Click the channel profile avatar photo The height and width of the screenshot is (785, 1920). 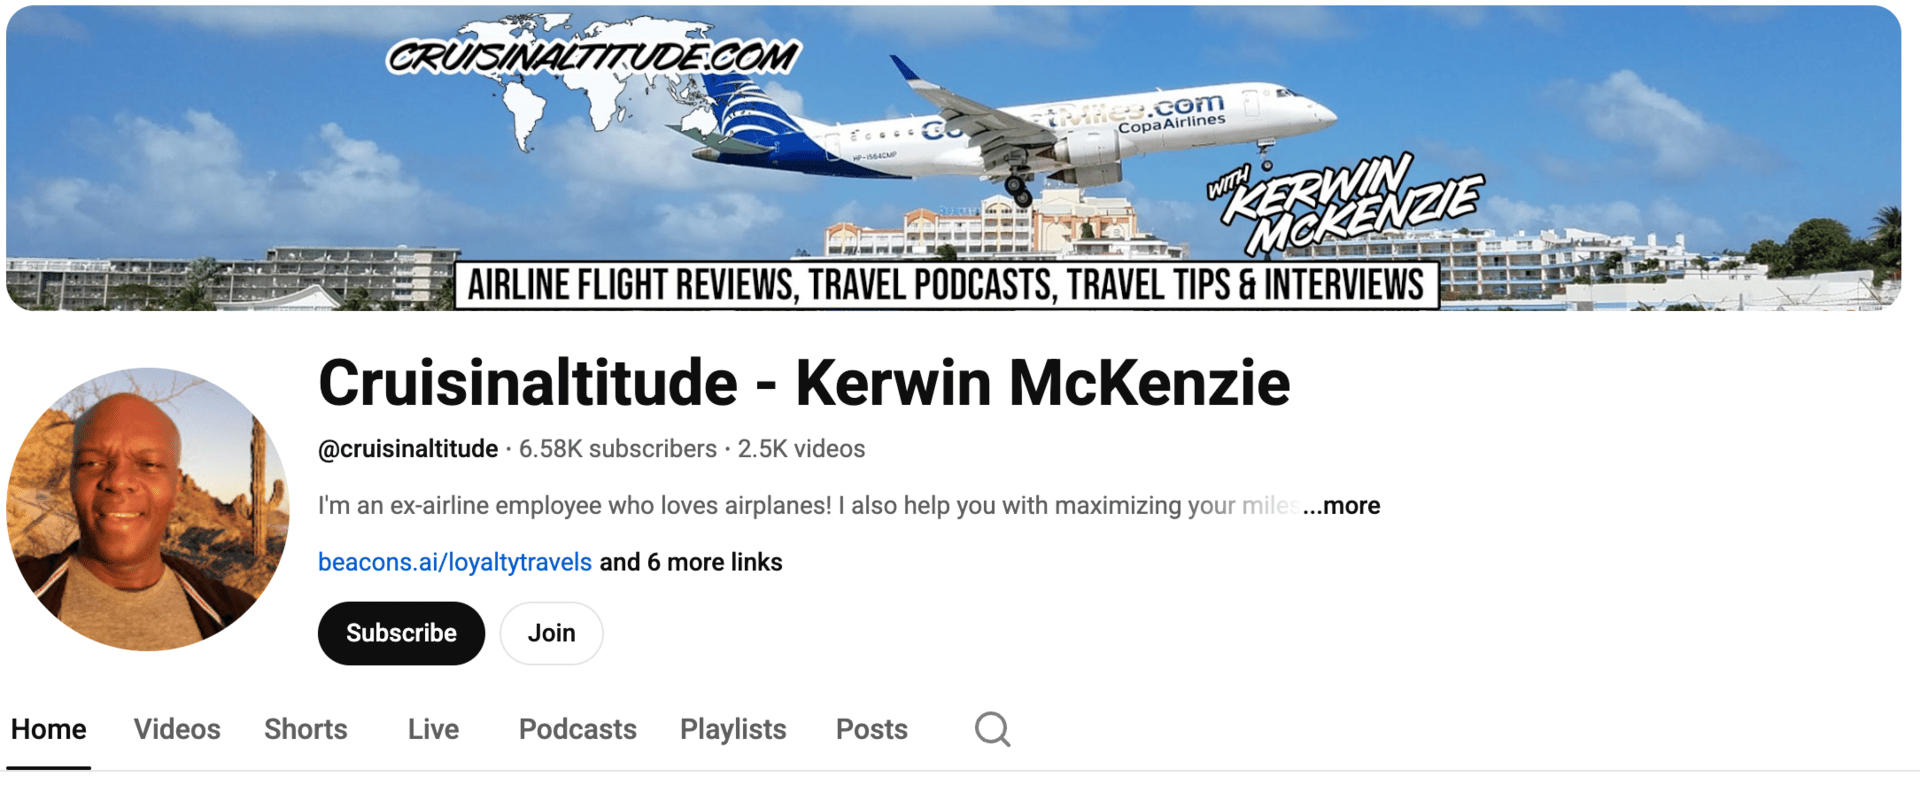[148, 509]
